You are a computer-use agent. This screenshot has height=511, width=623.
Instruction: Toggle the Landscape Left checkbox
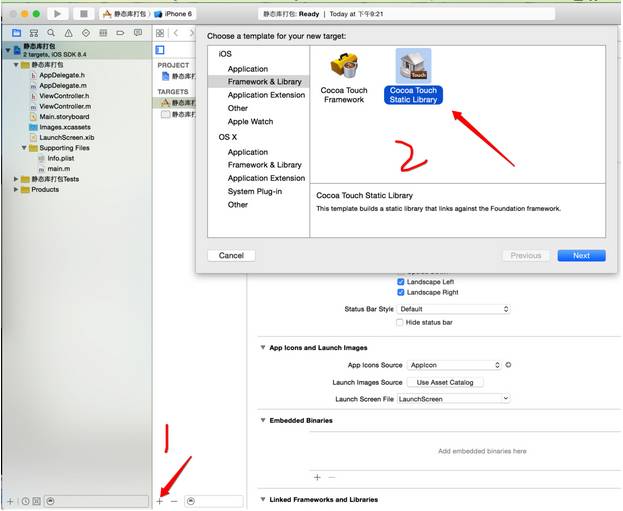pos(400,282)
